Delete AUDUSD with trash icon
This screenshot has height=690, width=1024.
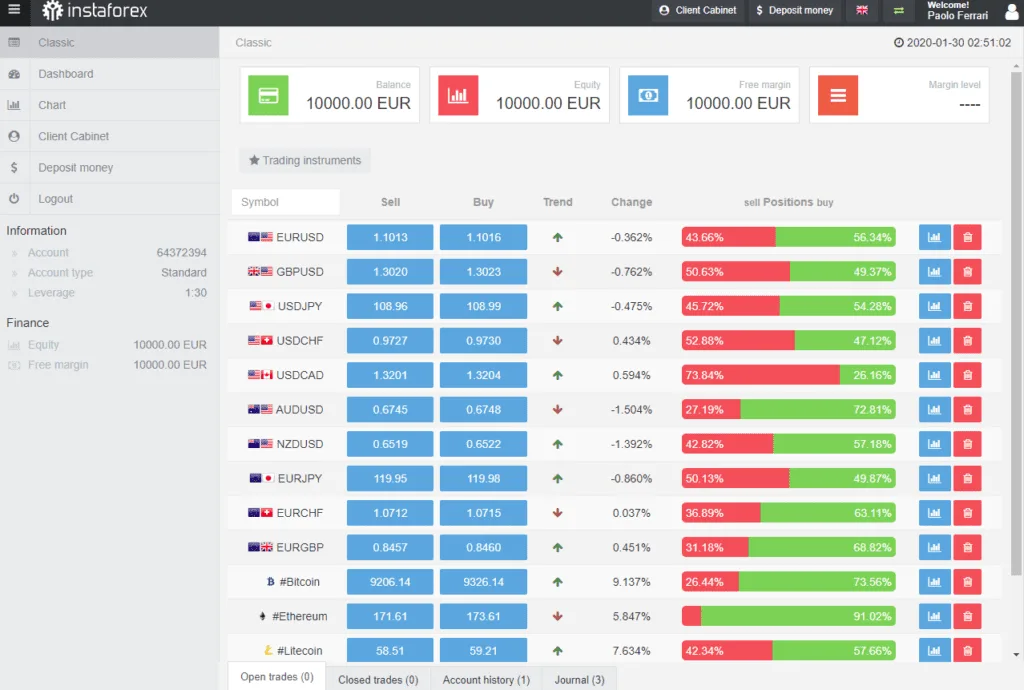click(x=967, y=409)
